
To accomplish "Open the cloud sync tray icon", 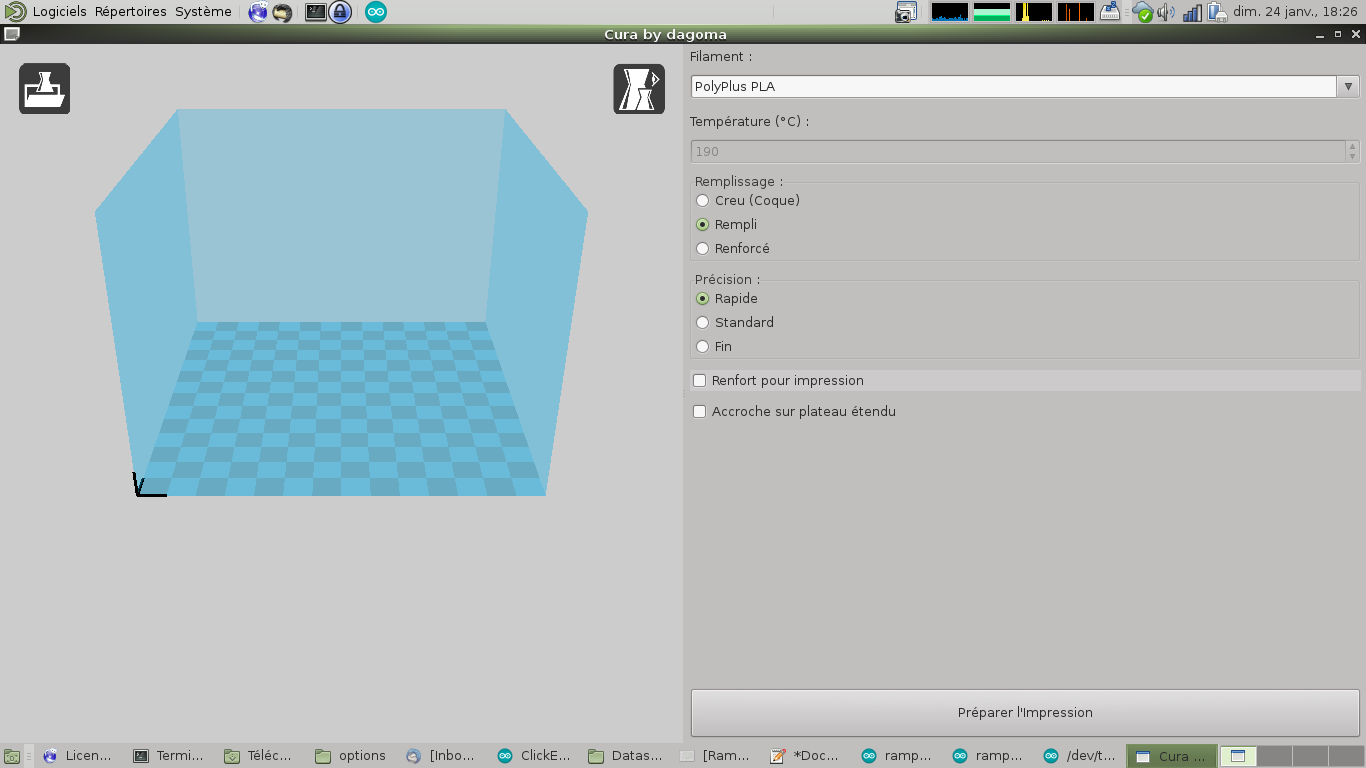I will [x=1142, y=12].
